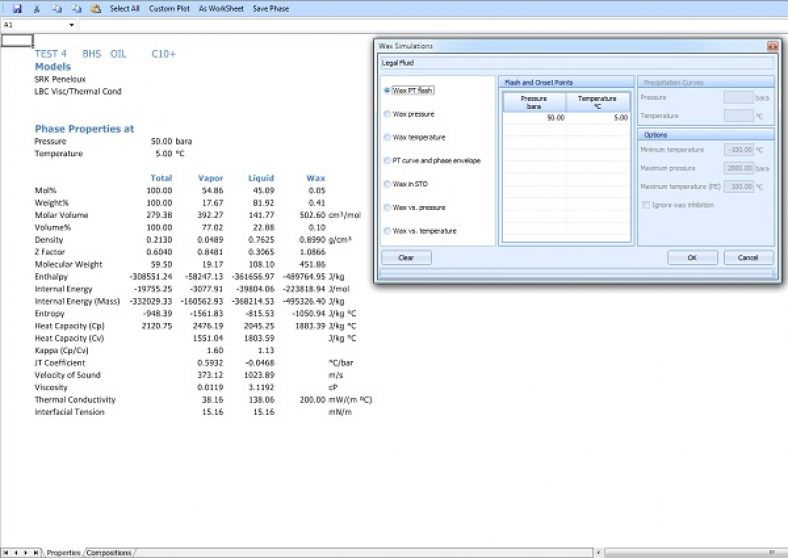This screenshot has height=558, width=788.
Task: Click the Cut scissors icon
Action: [x=36, y=8]
